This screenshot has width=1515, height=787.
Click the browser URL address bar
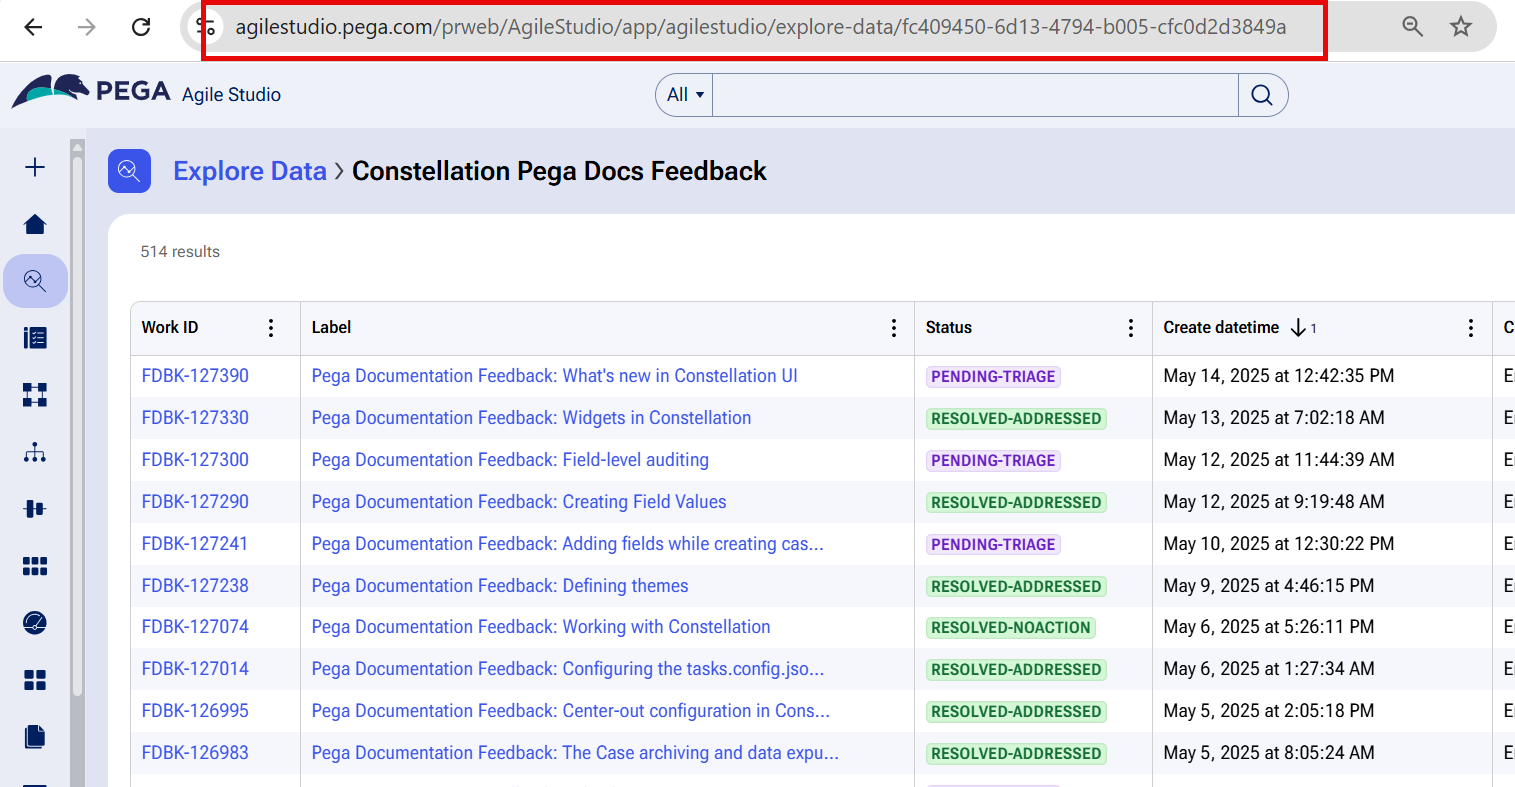761,27
